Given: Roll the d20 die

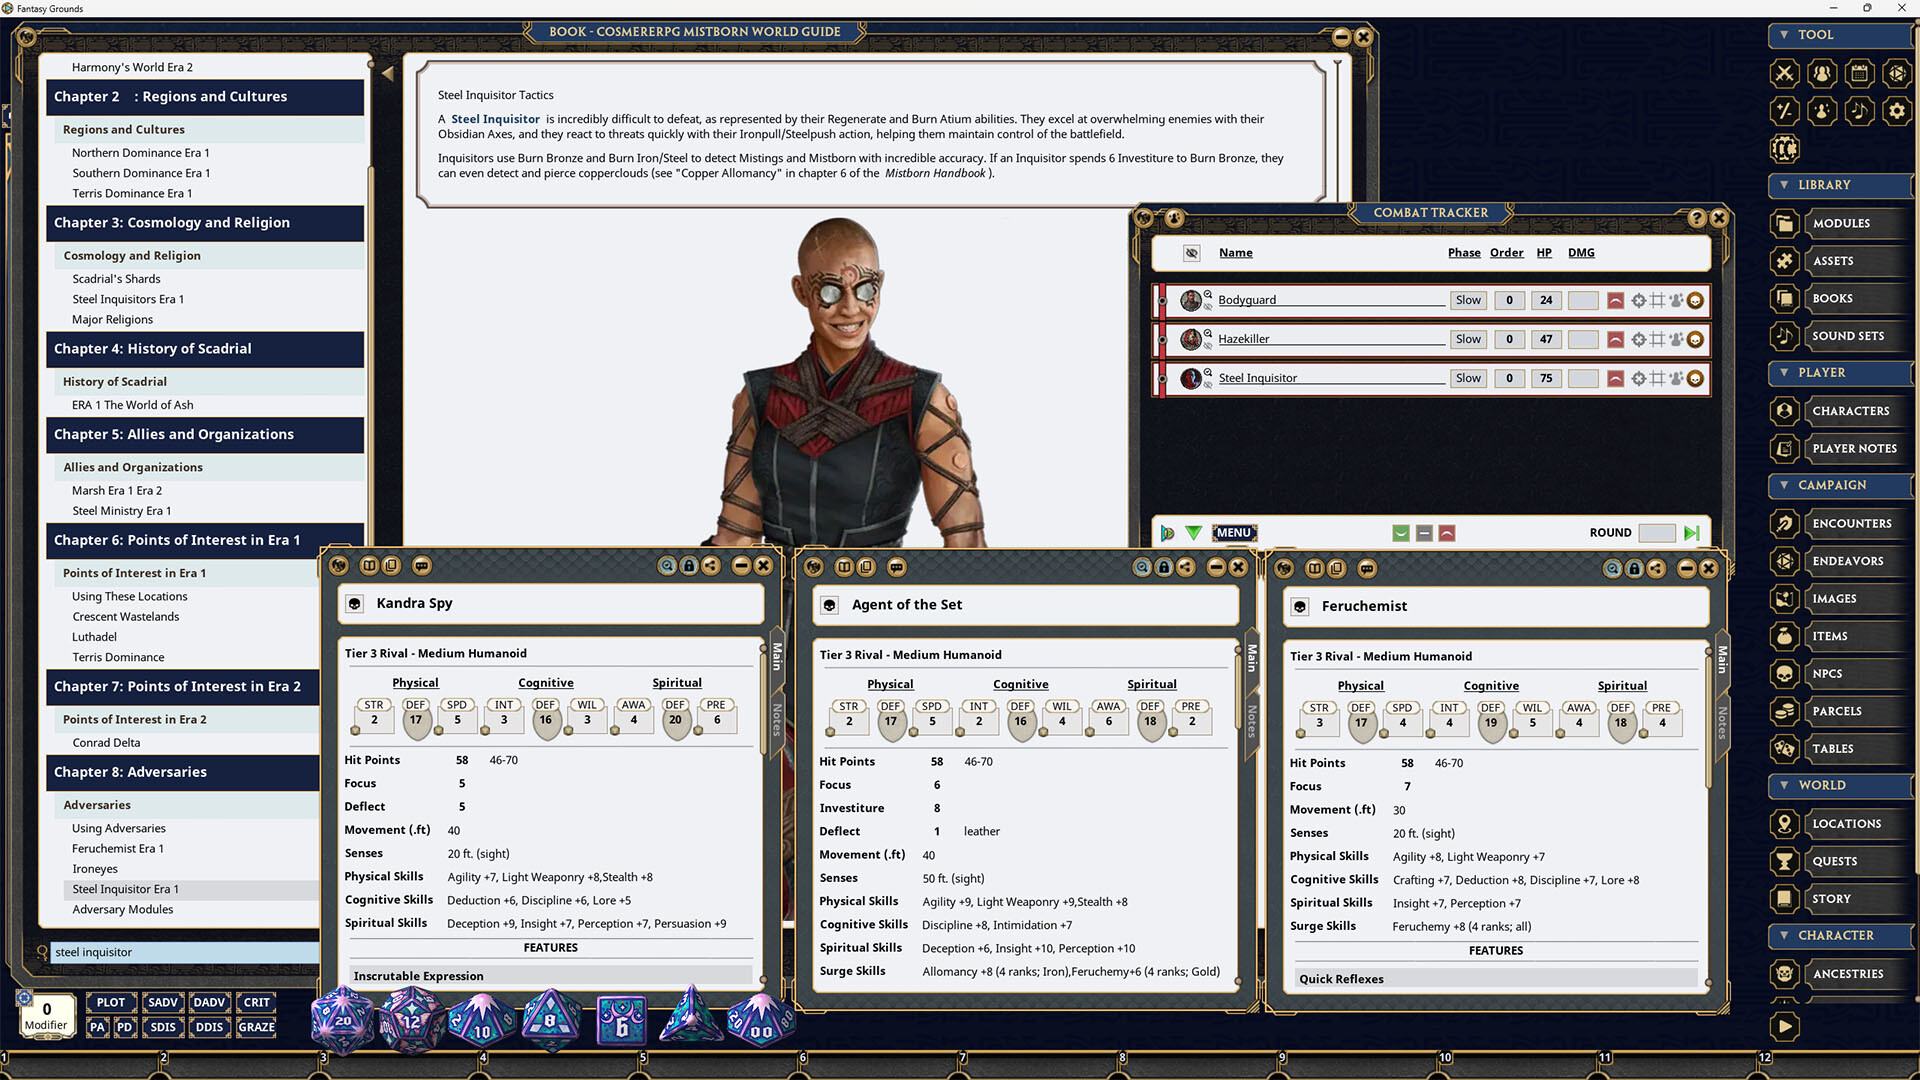Looking at the screenshot, I should coord(342,1020).
